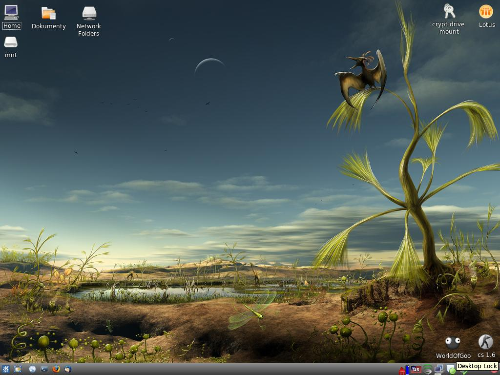Open the terminal icon in taskbar
This screenshot has width=500, height=375.
click(x=44, y=369)
